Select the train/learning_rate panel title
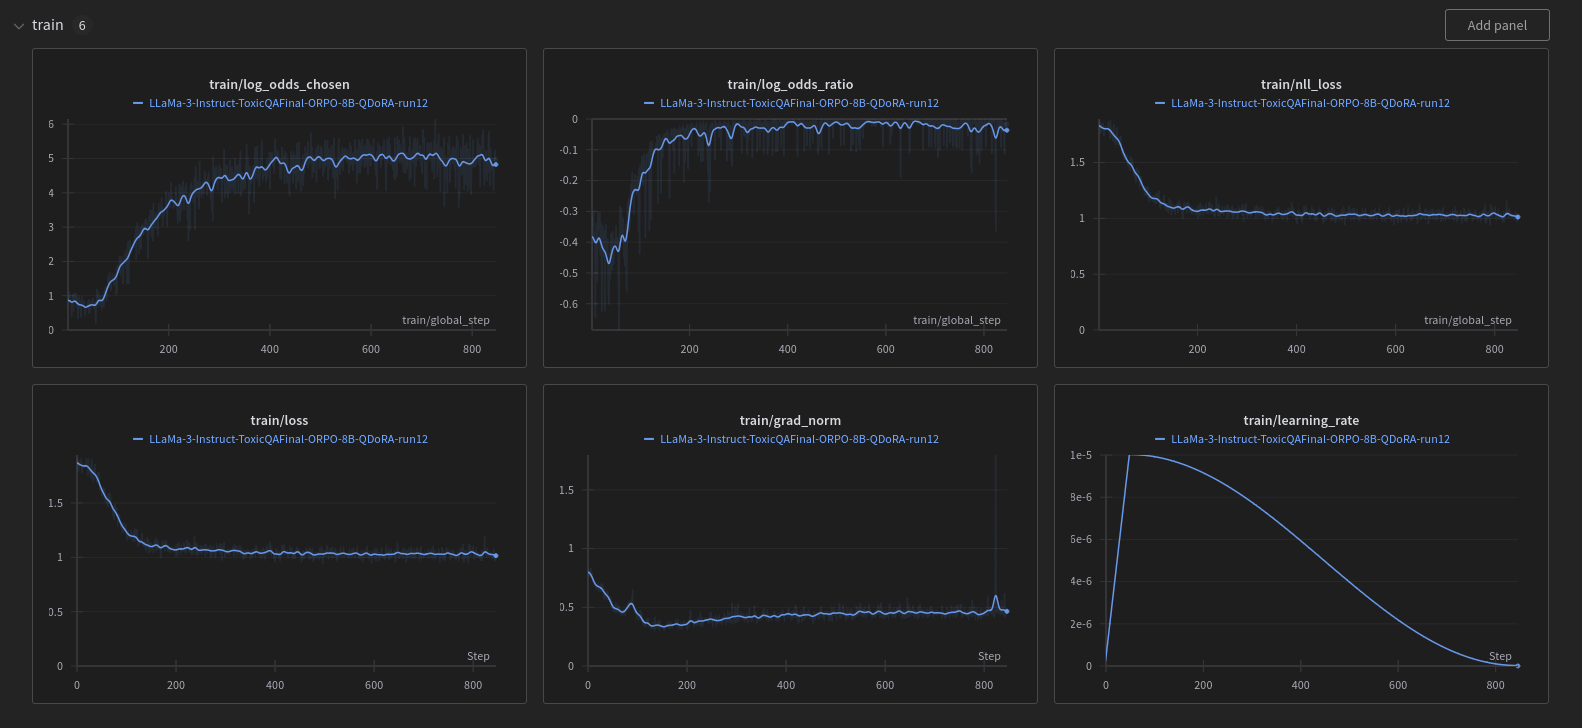Screen dimensions: 1582x728 (x=1301, y=420)
